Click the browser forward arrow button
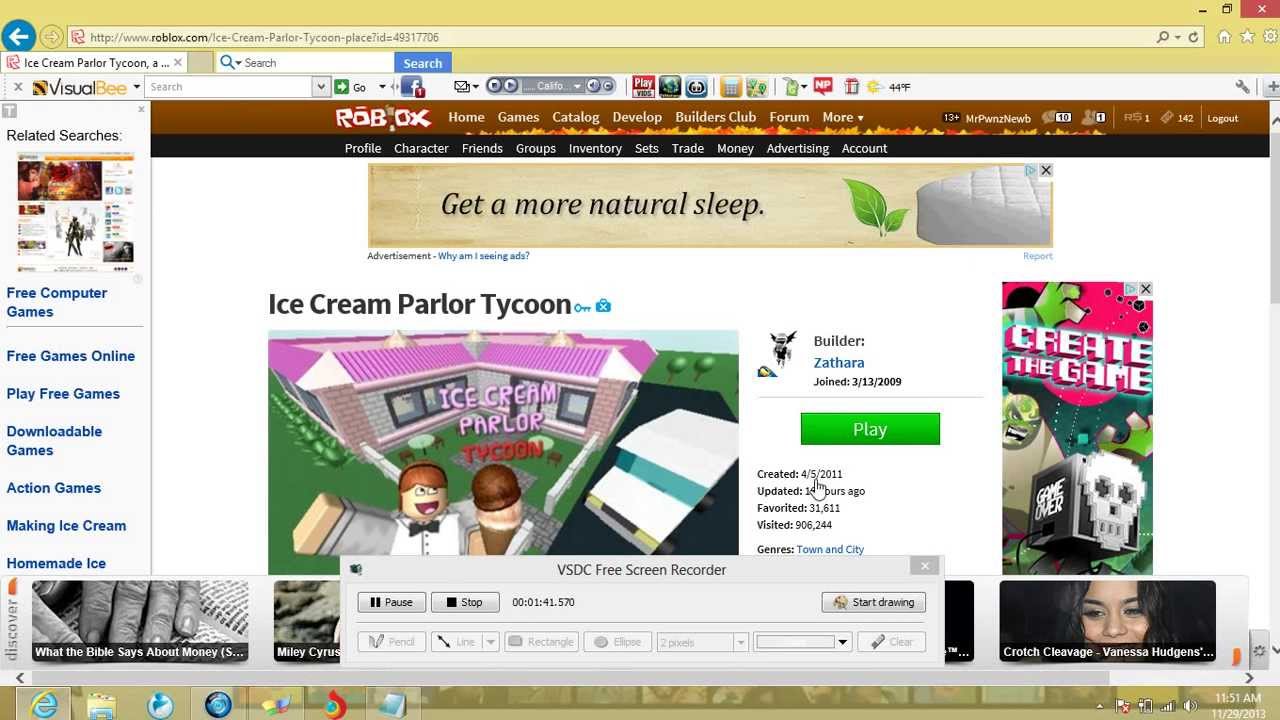 (x=52, y=37)
